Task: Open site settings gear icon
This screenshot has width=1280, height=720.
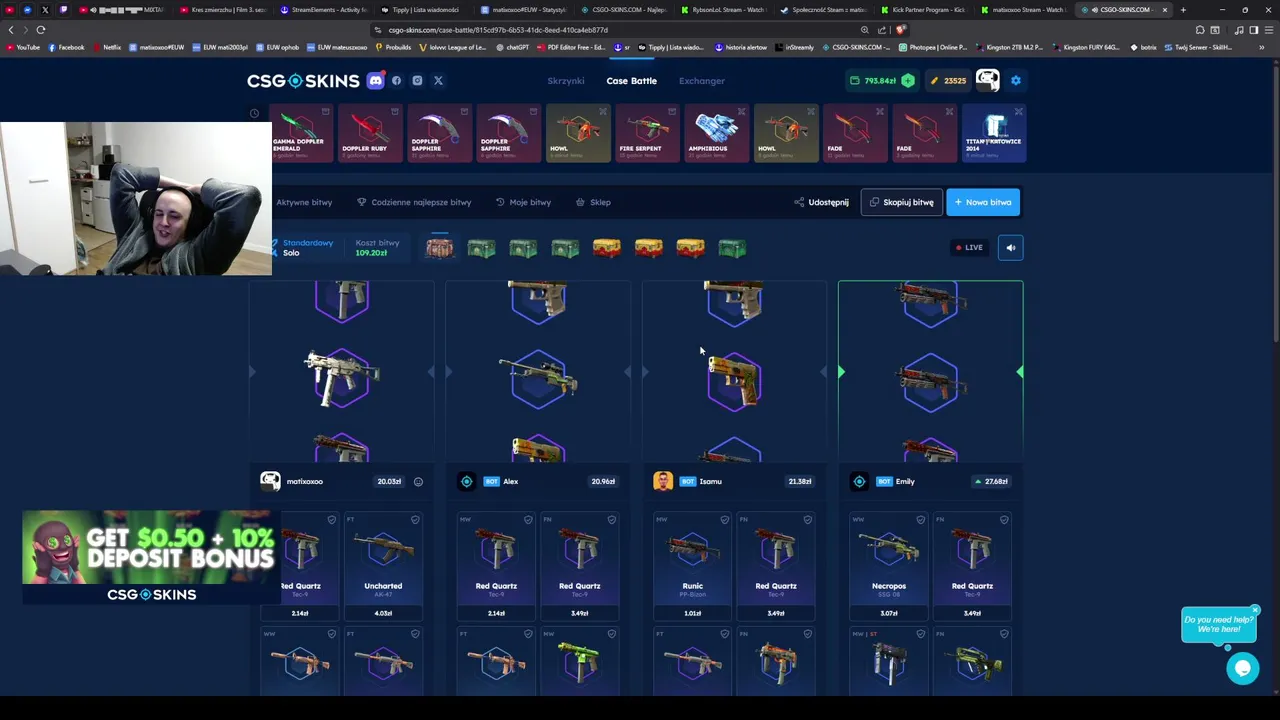Action: [1016, 80]
